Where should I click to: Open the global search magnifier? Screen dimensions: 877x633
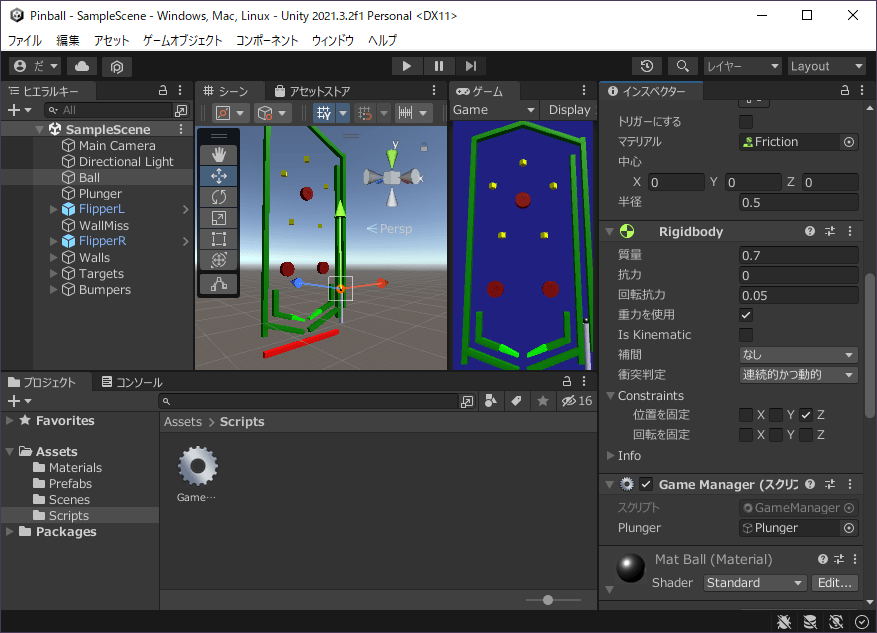(682, 66)
